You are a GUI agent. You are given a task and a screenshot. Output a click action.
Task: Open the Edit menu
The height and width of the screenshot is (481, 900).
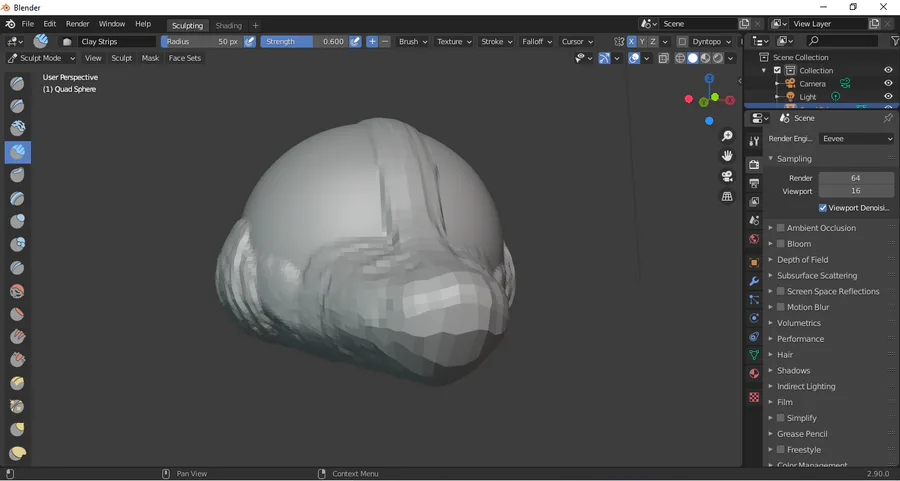point(50,24)
